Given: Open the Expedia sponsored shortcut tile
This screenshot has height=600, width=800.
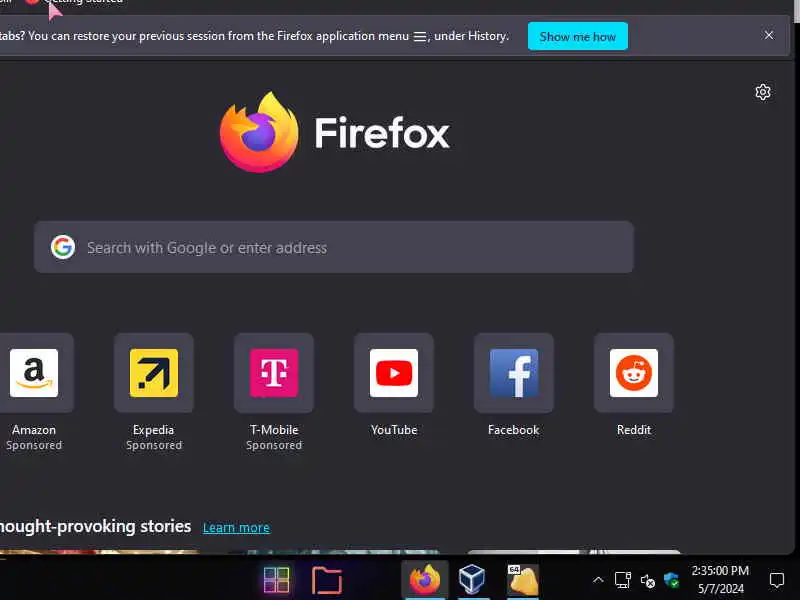Looking at the screenshot, I should tap(154, 373).
